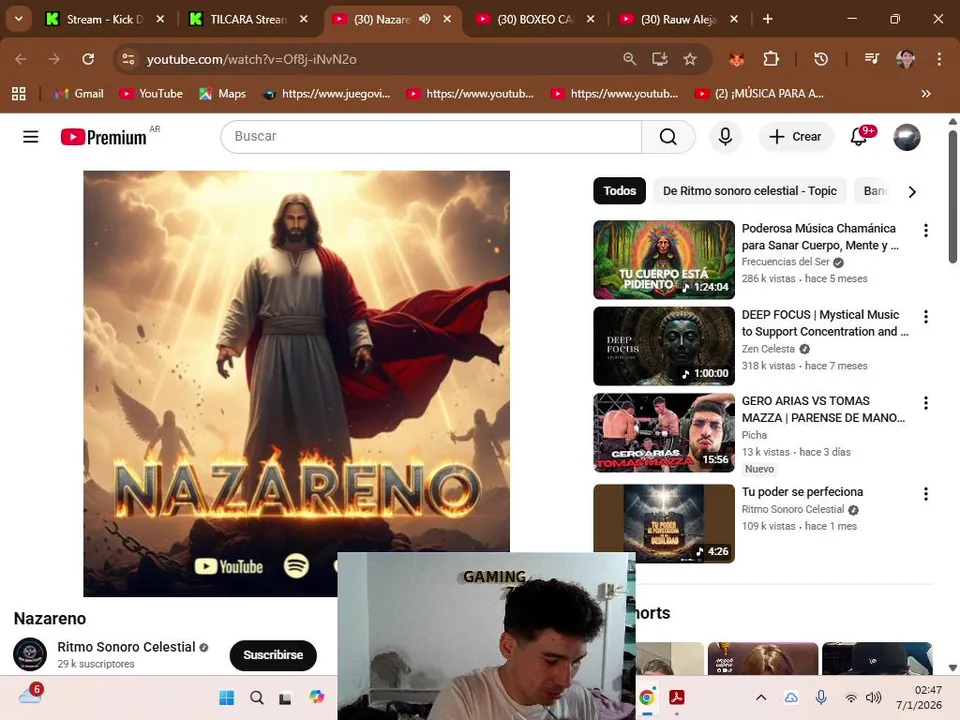Close the TILCARA Stream tab
960x720 pixels.
[303, 19]
